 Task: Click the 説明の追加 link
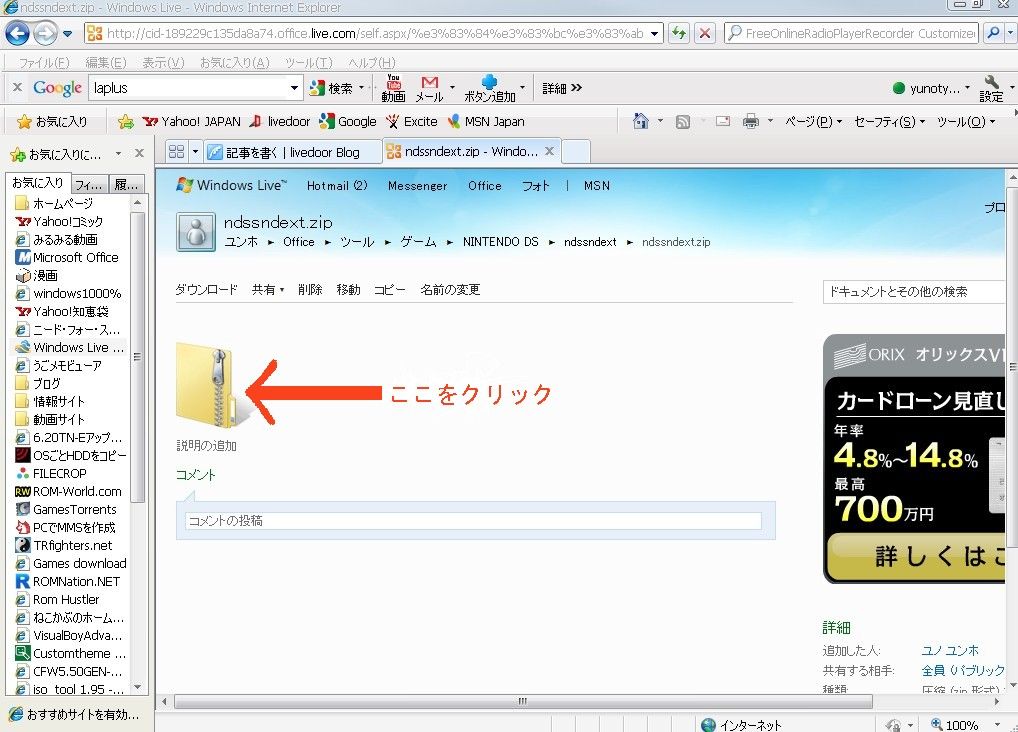(206, 446)
